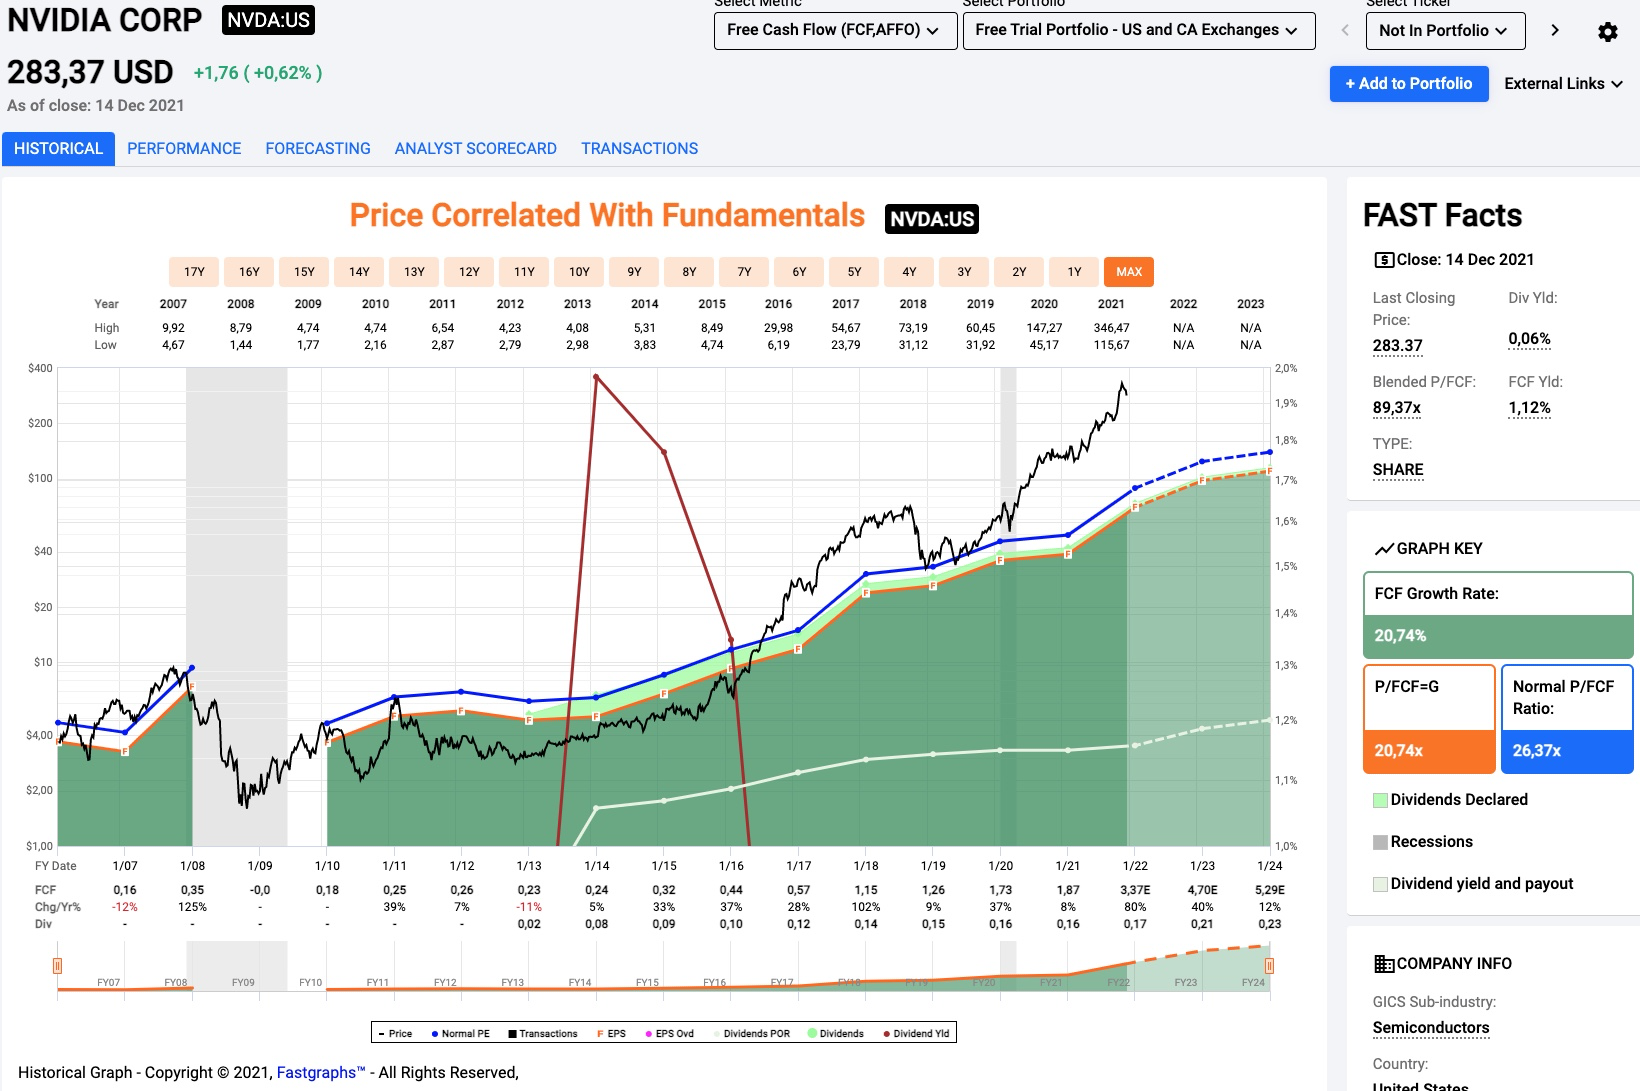Select the 10Y time range button
The image size is (1640, 1091).
579,272
